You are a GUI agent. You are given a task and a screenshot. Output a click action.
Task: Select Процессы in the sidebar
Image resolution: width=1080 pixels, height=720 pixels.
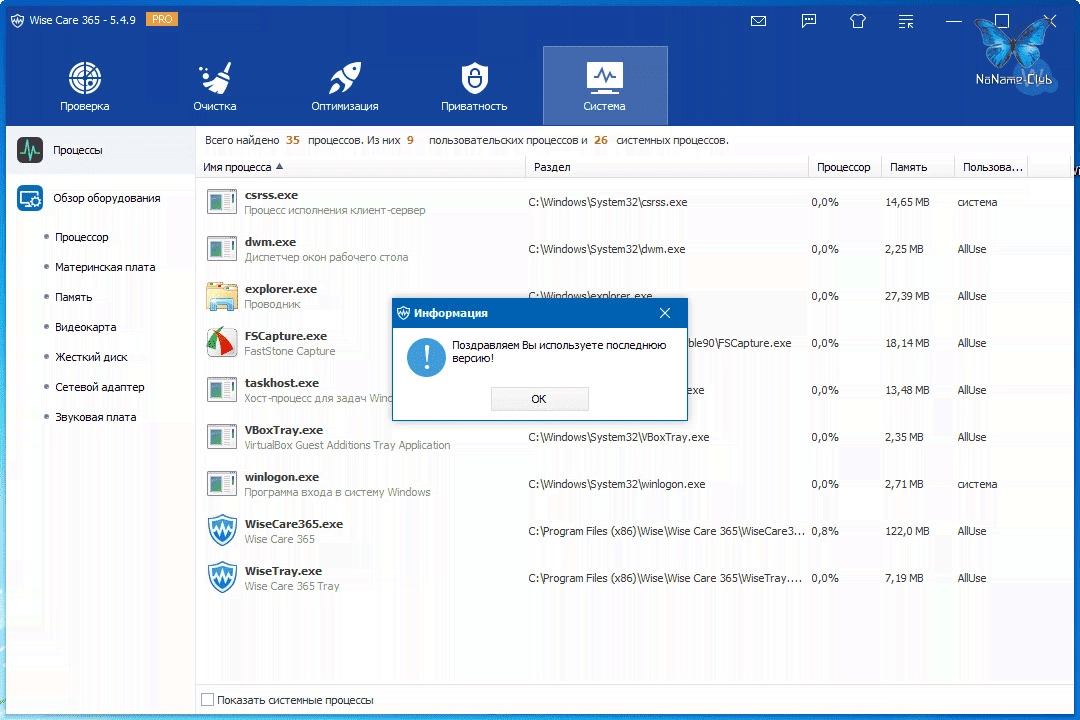(101, 150)
